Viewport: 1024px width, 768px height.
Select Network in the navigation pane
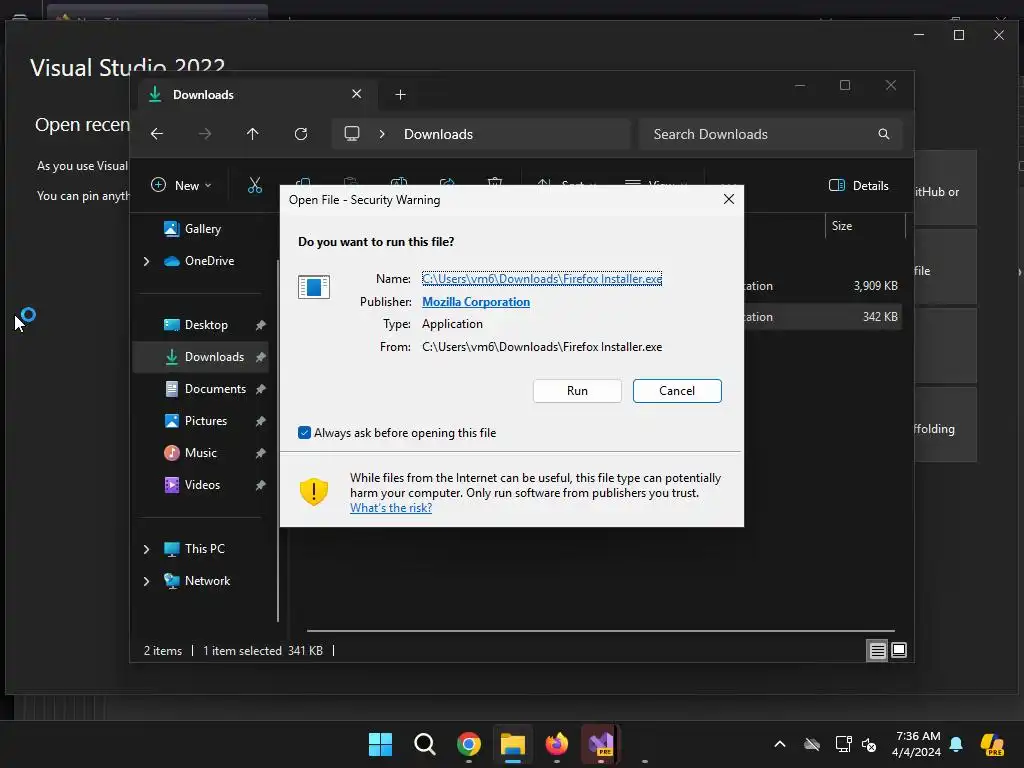(x=207, y=581)
